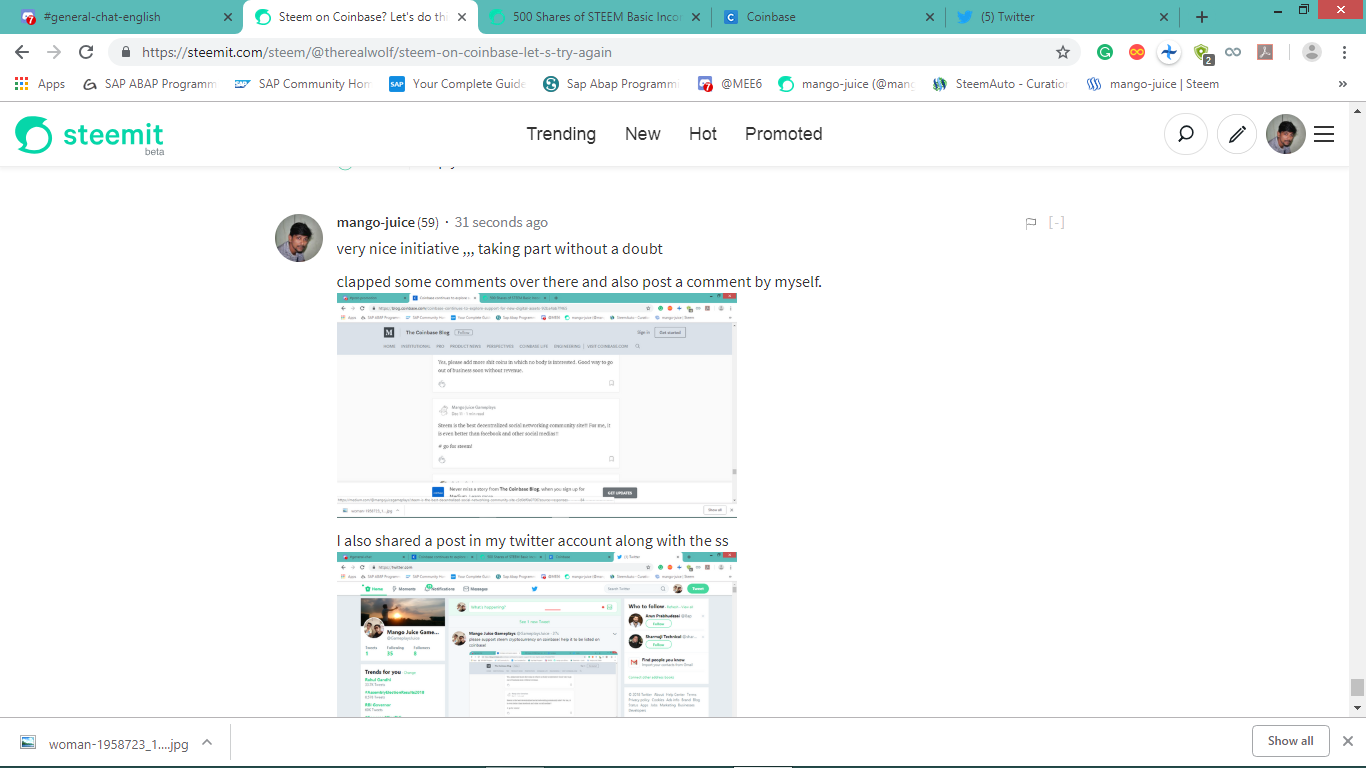Open Trending feed
This screenshot has height=768, width=1366.
click(561, 134)
